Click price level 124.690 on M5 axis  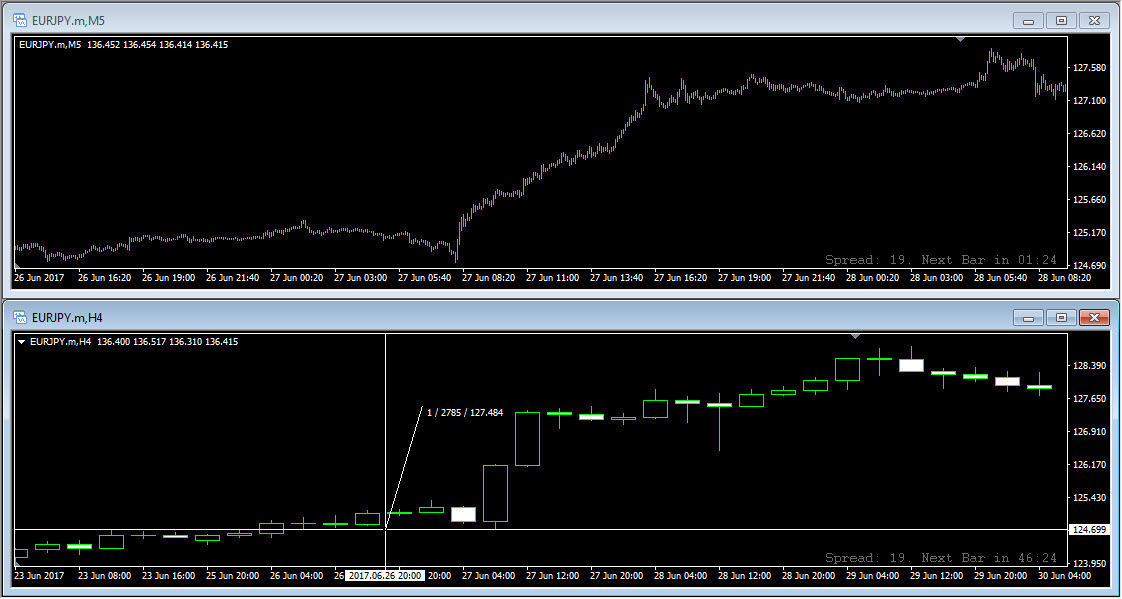1088,266
